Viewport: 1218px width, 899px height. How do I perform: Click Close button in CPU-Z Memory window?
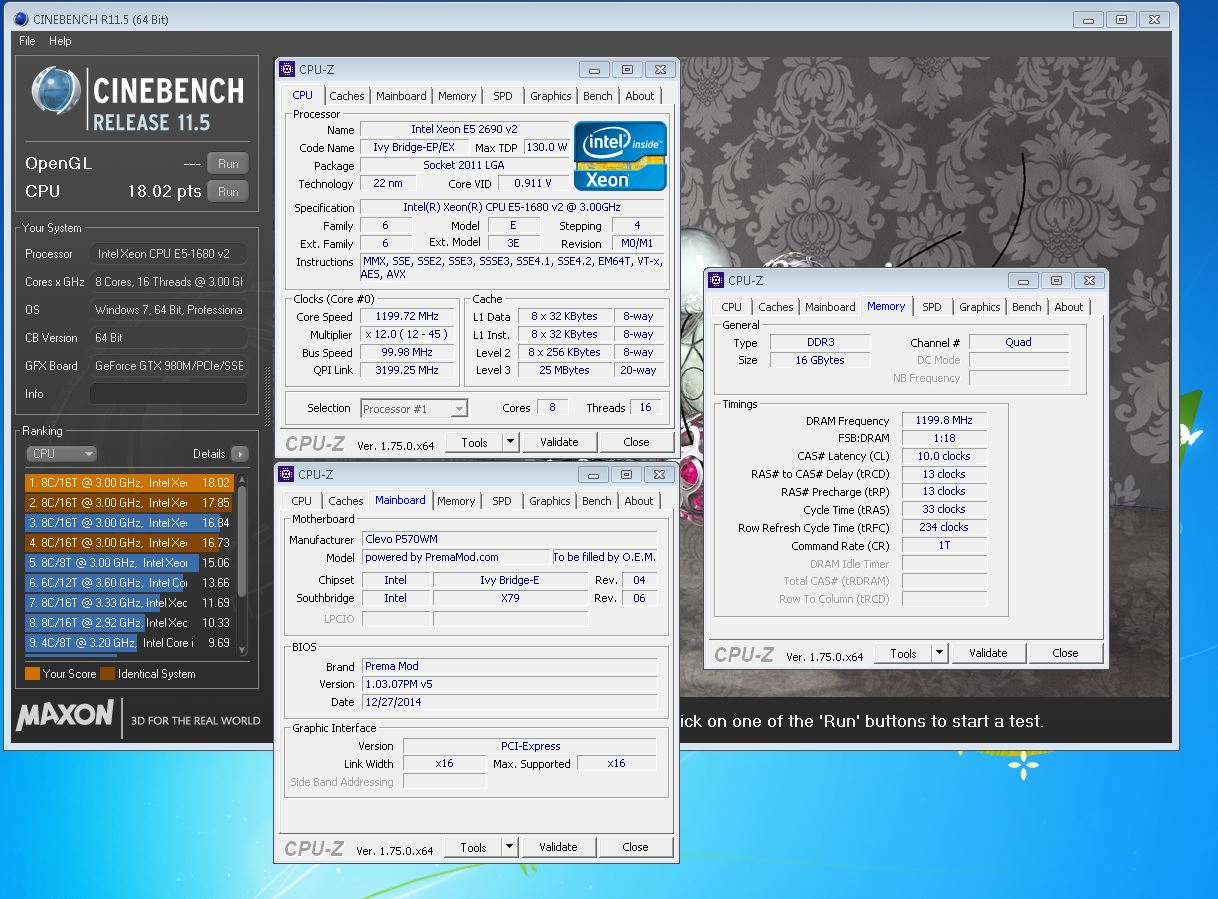tap(1065, 653)
